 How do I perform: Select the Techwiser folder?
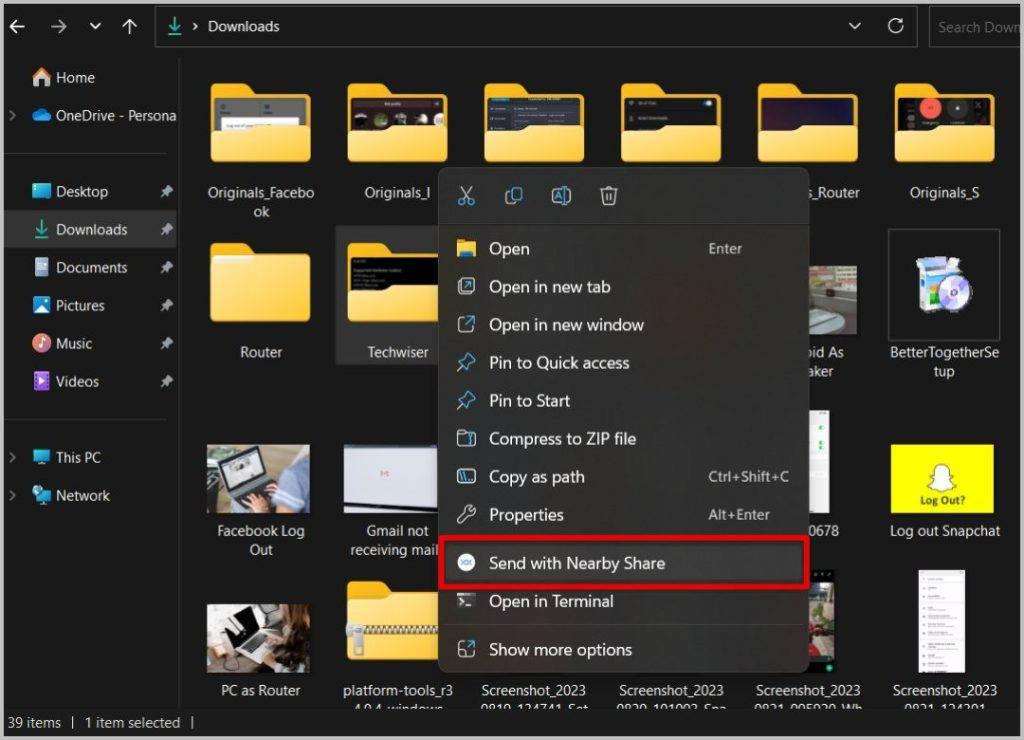pos(389,297)
